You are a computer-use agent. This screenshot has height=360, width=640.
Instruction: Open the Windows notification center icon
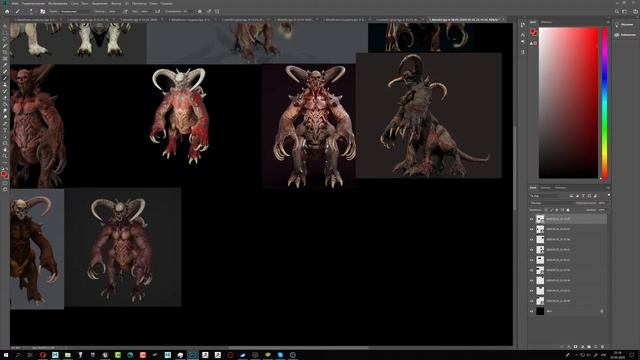[x=632, y=355]
